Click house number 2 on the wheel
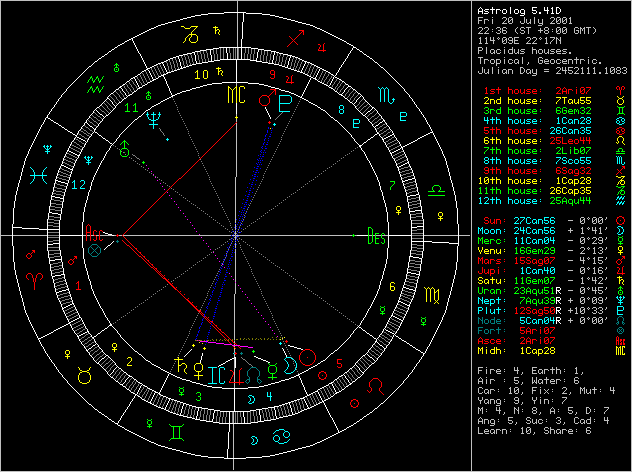This screenshot has width=632, height=472. coord(129,362)
